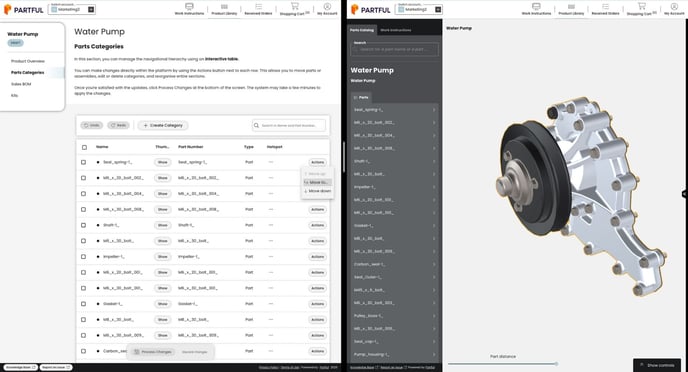688x372 pixels.
Task: Click Report an issue button in left footer
Action: 56,367
